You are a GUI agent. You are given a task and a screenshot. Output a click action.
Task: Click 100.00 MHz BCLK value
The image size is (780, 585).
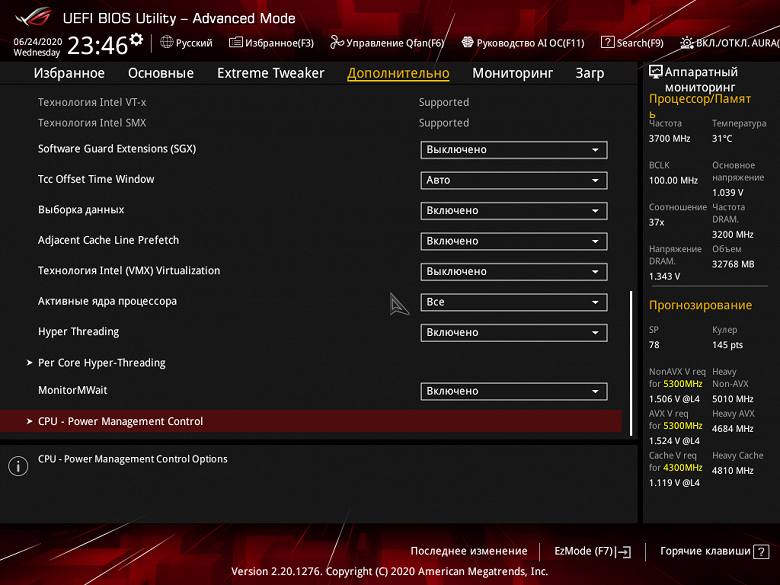click(x=673, y=181)
